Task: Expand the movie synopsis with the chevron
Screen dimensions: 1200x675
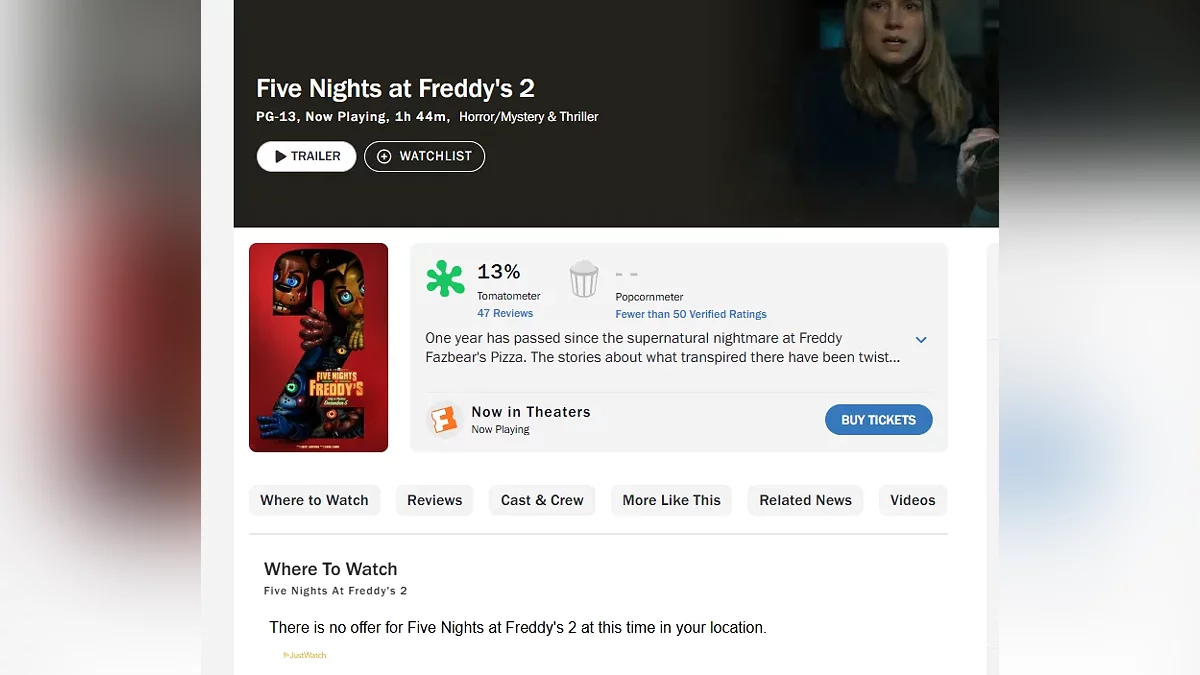Action: click(921, 340)
